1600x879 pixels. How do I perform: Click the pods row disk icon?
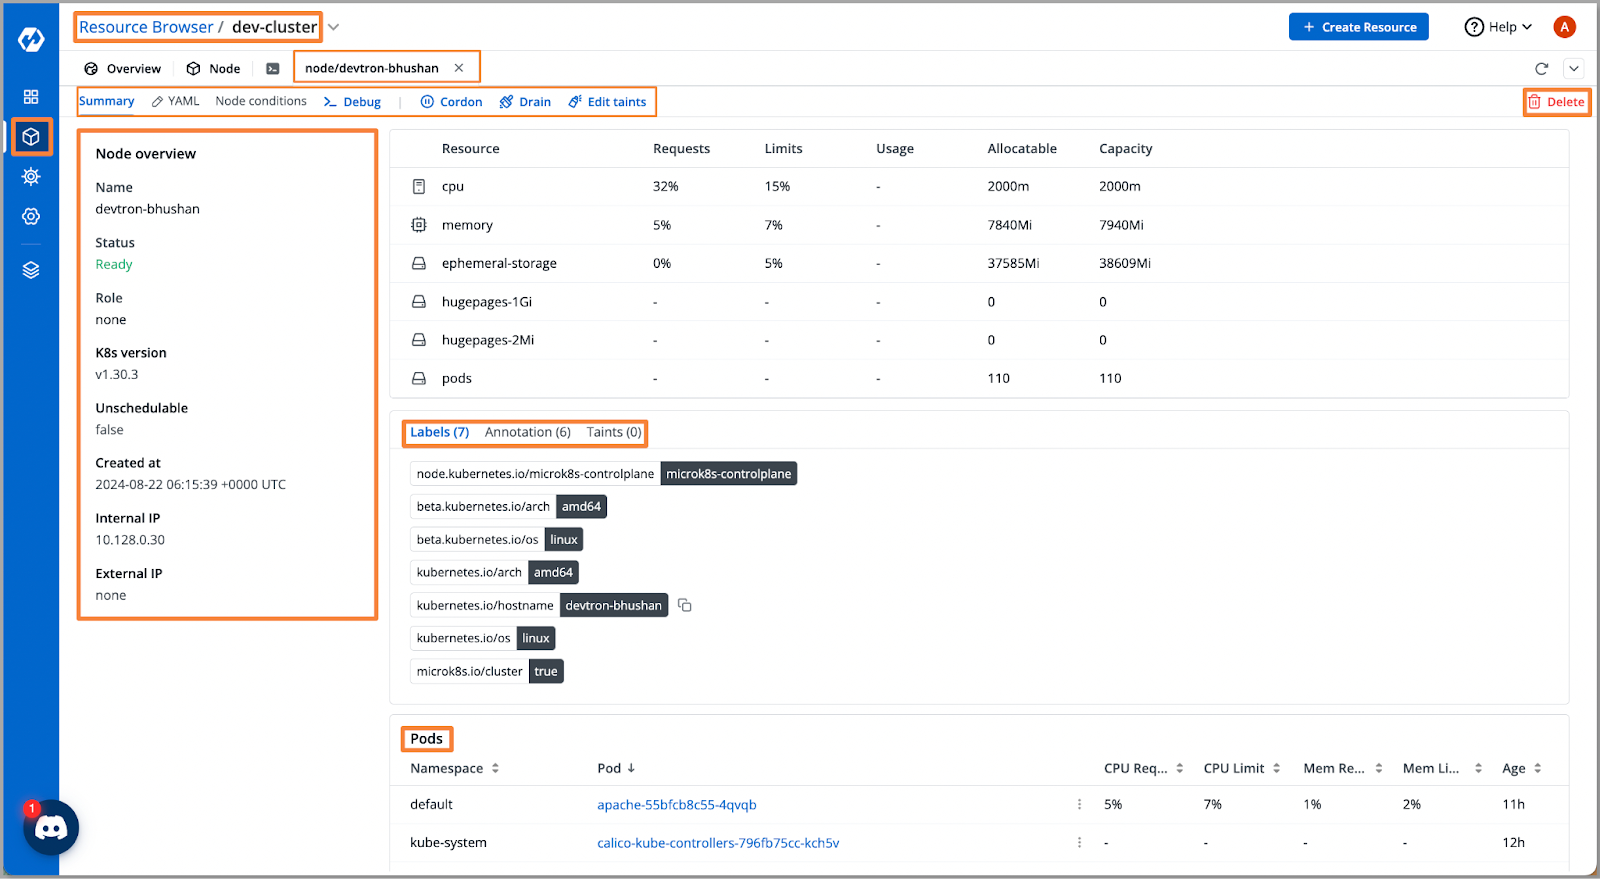[419, 378]
